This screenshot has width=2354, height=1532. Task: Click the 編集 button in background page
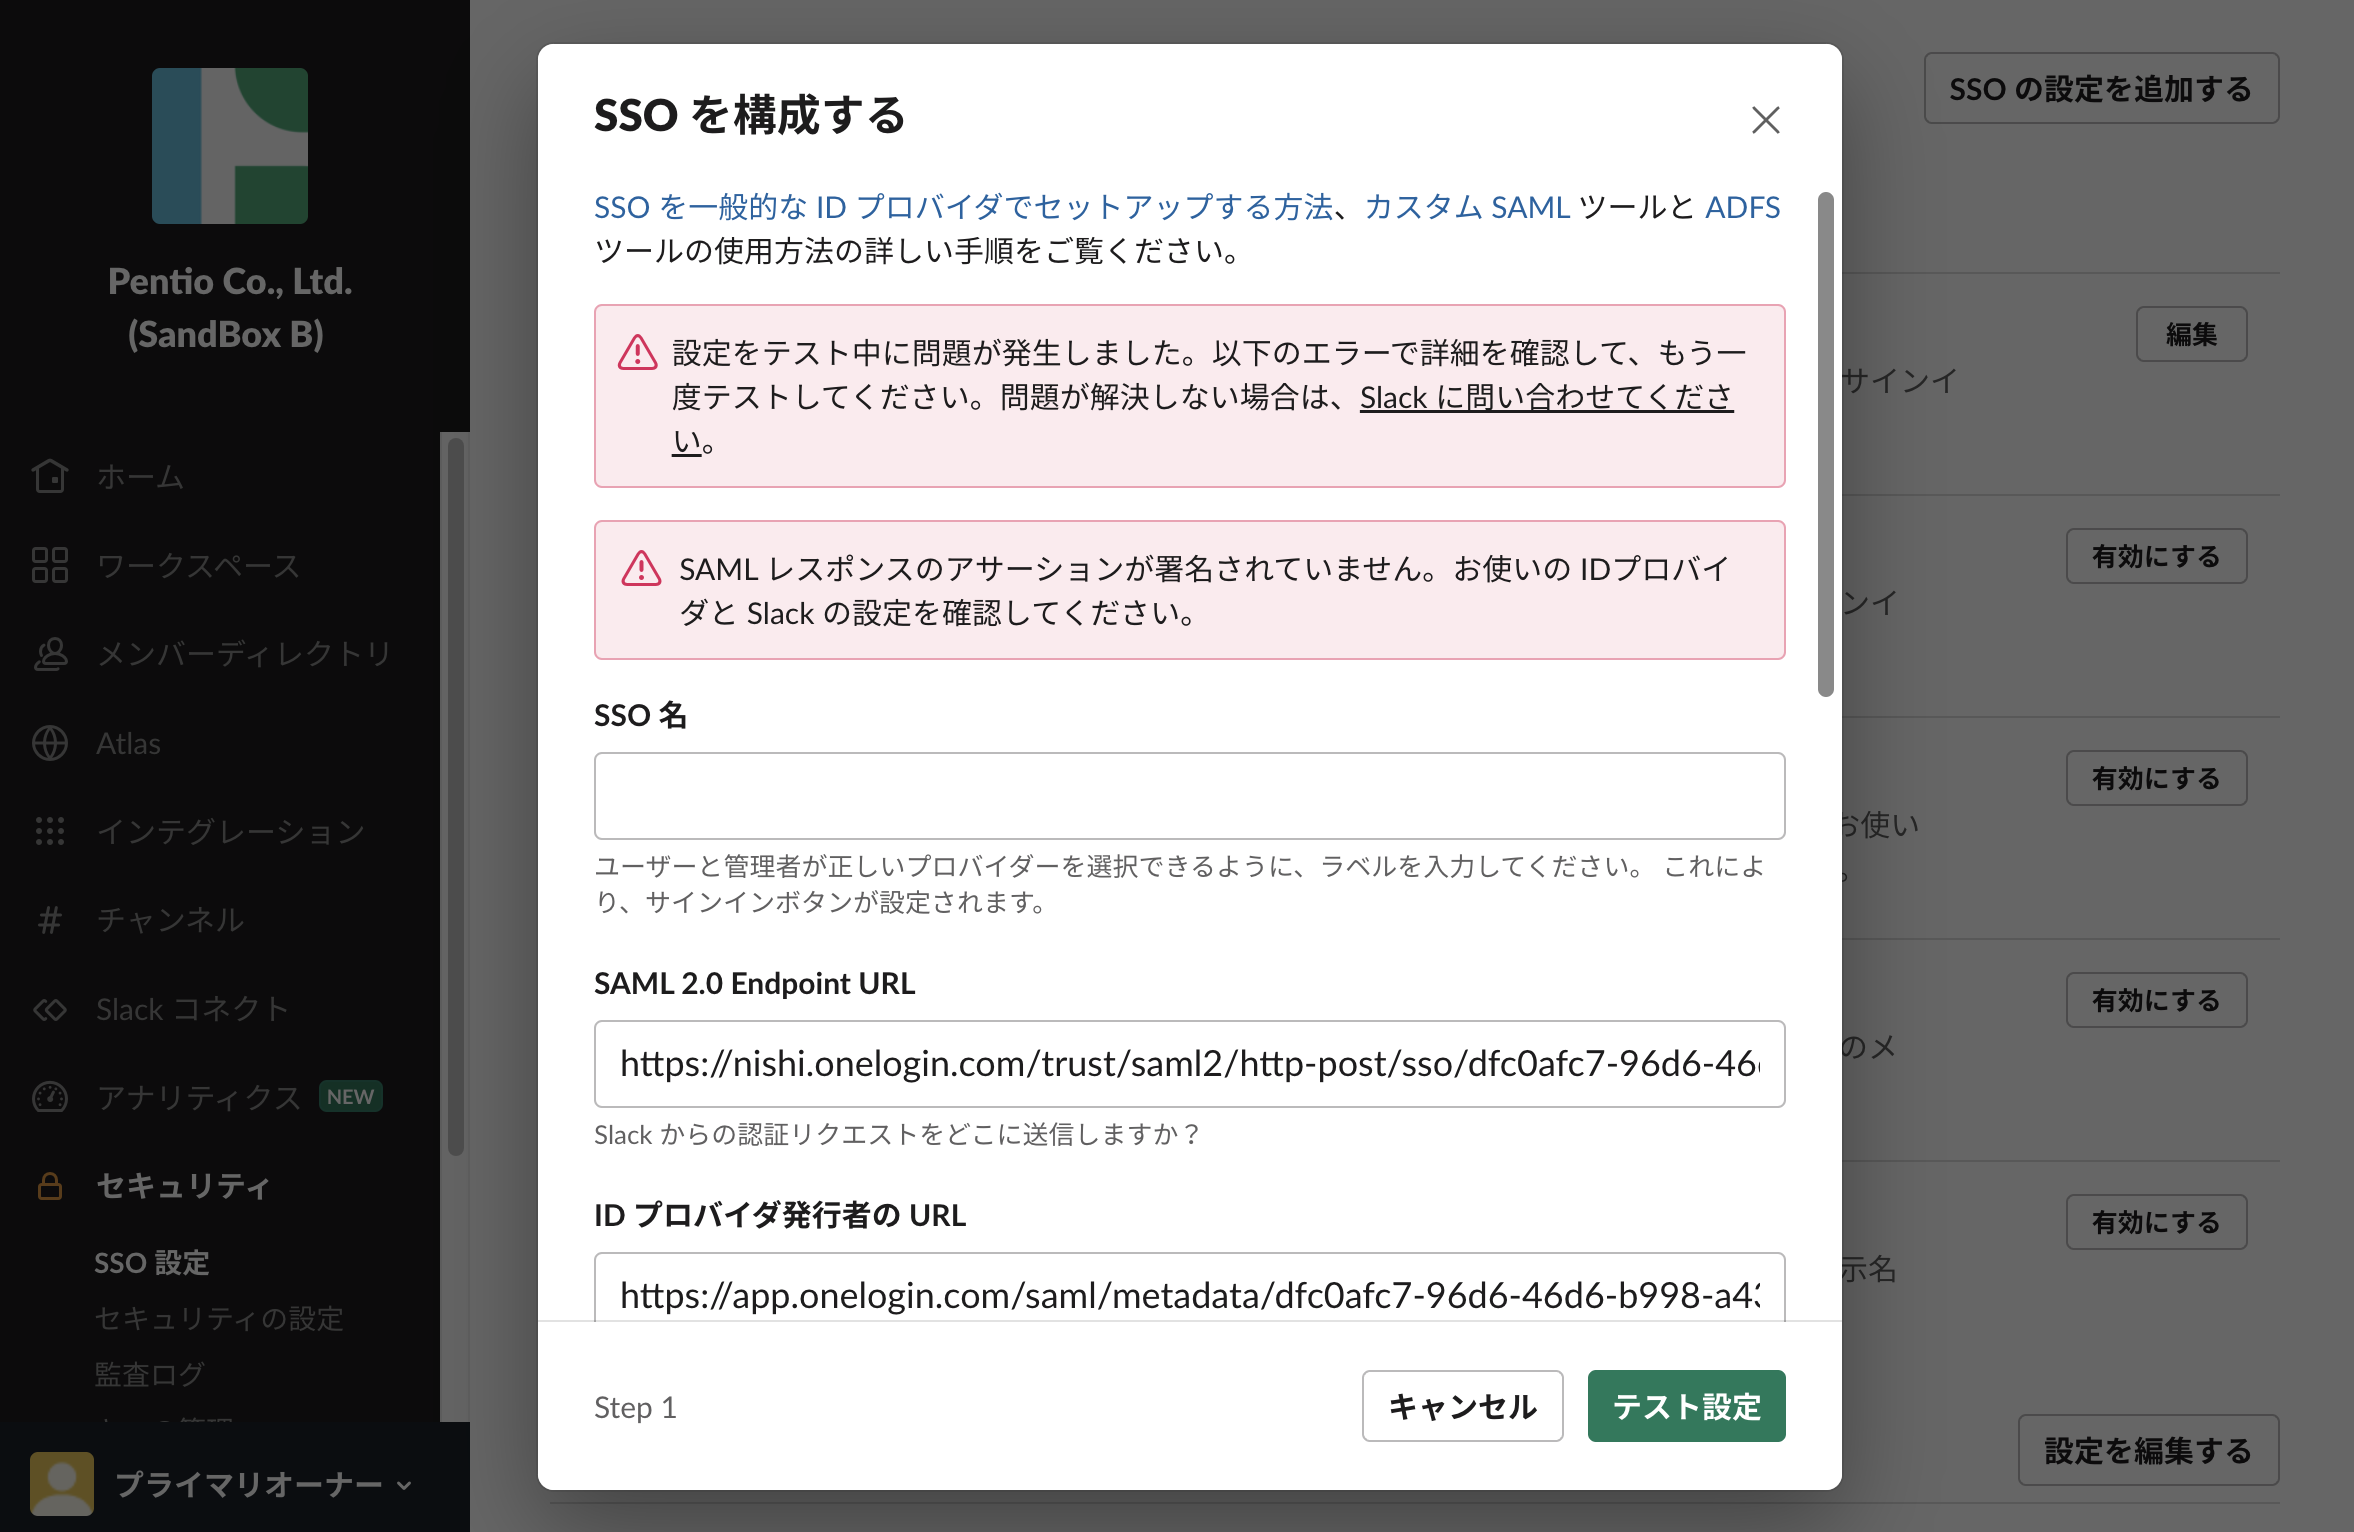(2191, 334)
